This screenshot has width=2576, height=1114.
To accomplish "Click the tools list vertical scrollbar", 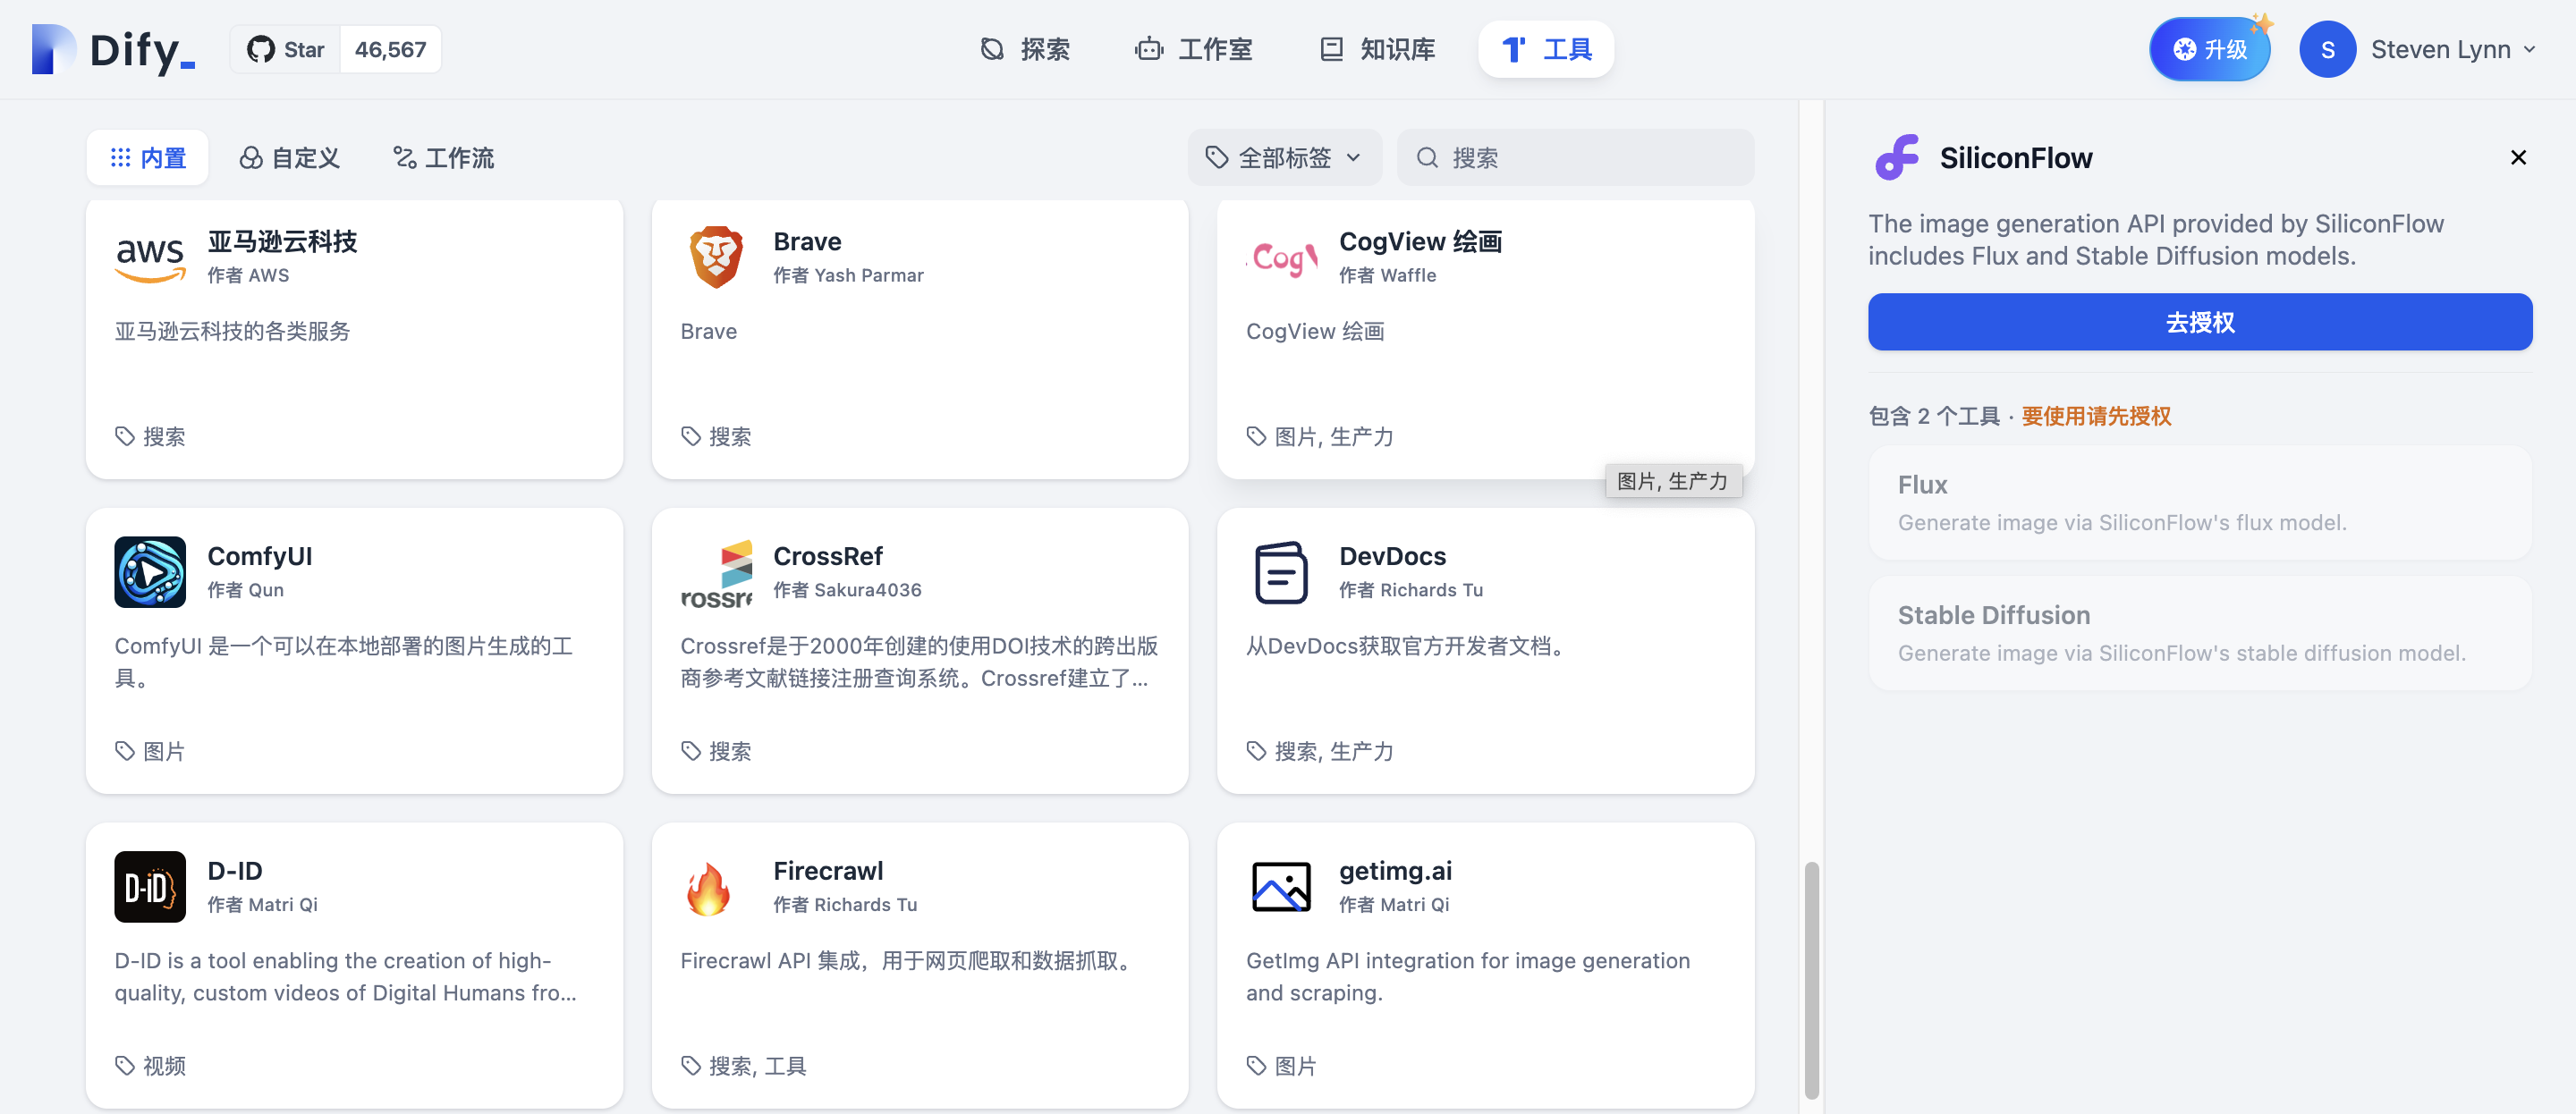I will (1811, 978).
